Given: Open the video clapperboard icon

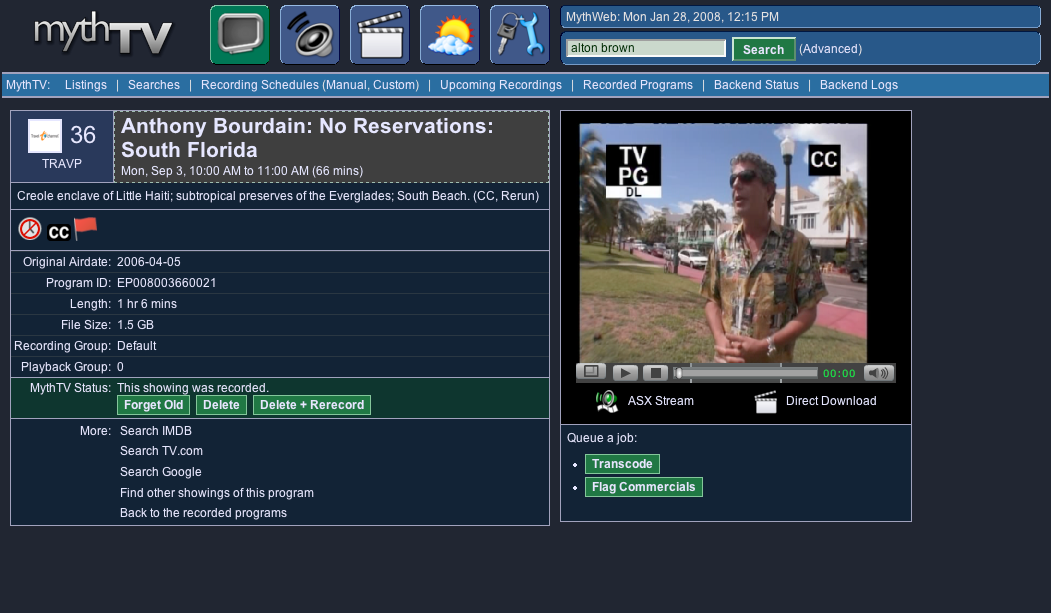Looking at the screenshot, I should coord(379,35).
